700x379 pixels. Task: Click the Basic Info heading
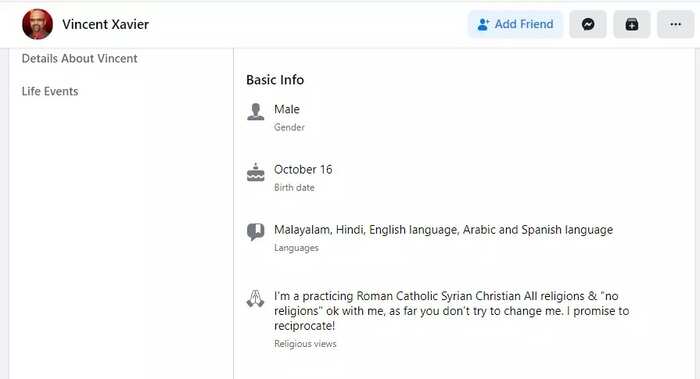coord(275,80)
